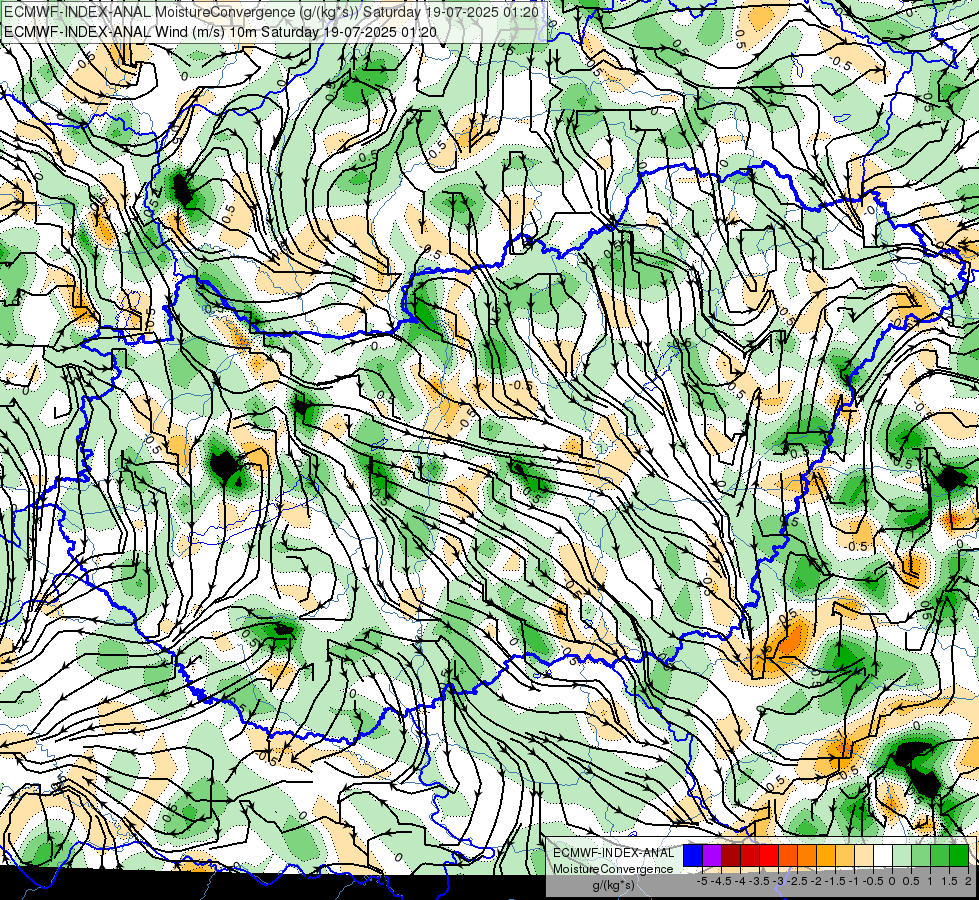Click the legend tick value 1.5
The width and height of the screenshot is (979, 900).
[950, 881]
